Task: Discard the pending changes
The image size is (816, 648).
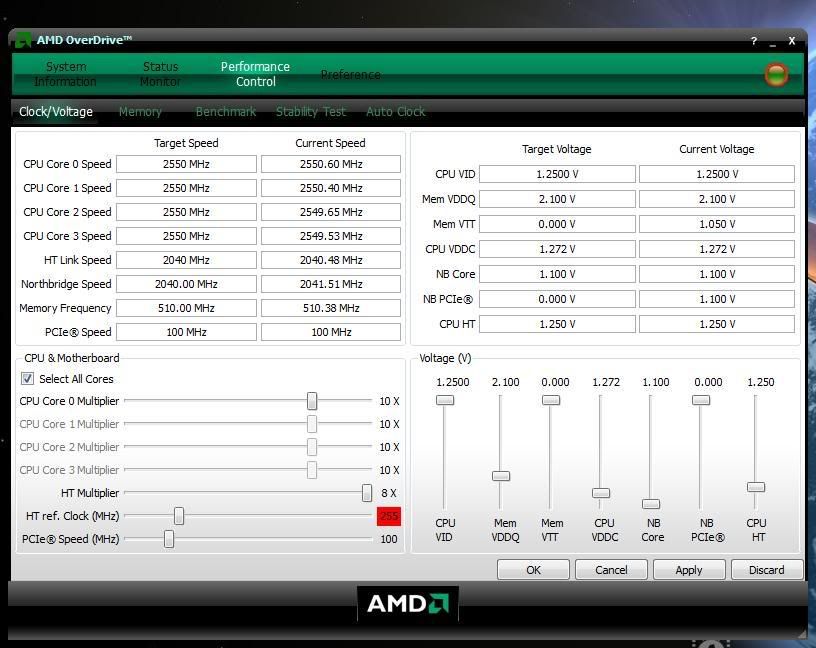Action: pos(767,570)
